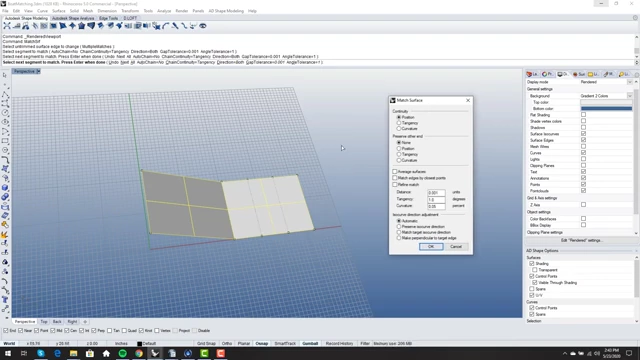Select Curvature continuity radio button
This screenshot has height=360, width=640.
(x=399, y=129)
